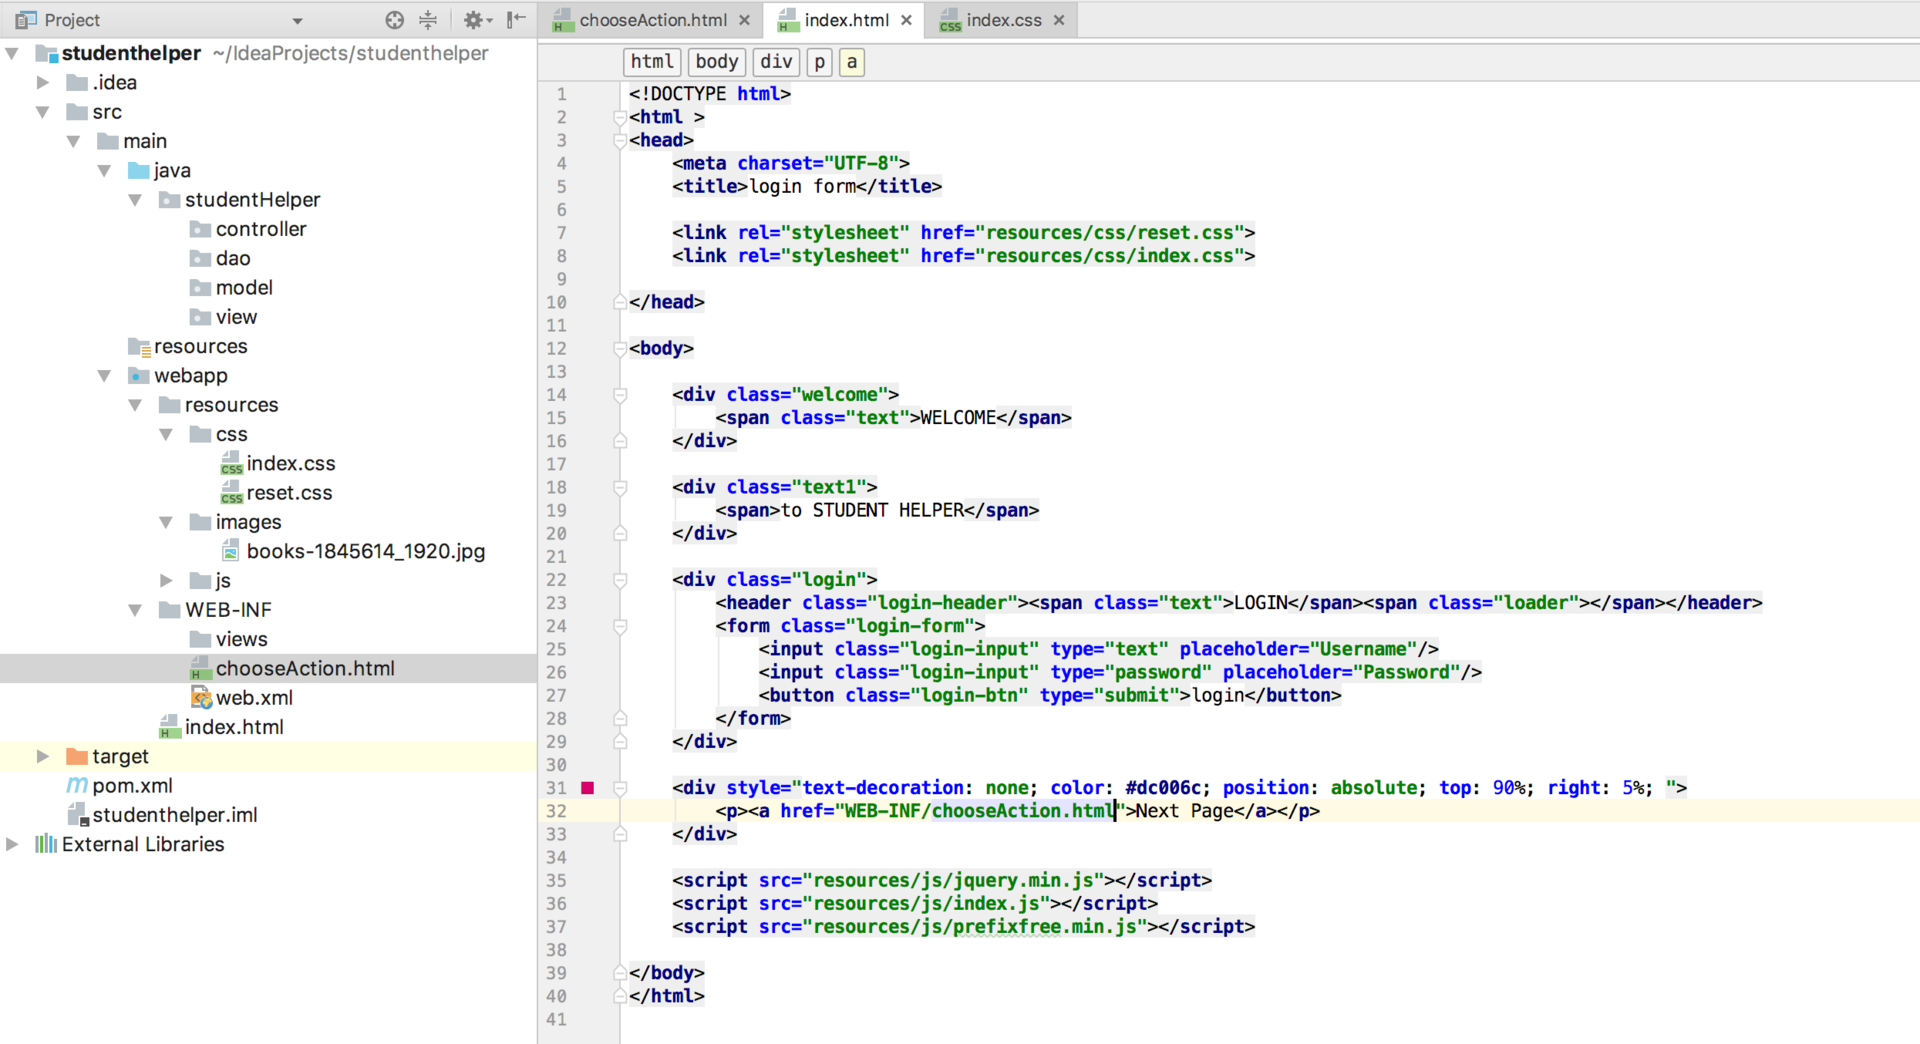Screen dimensions: 1920x1044
Task: Select the web.xml file icon
Action: pos(201,697)
